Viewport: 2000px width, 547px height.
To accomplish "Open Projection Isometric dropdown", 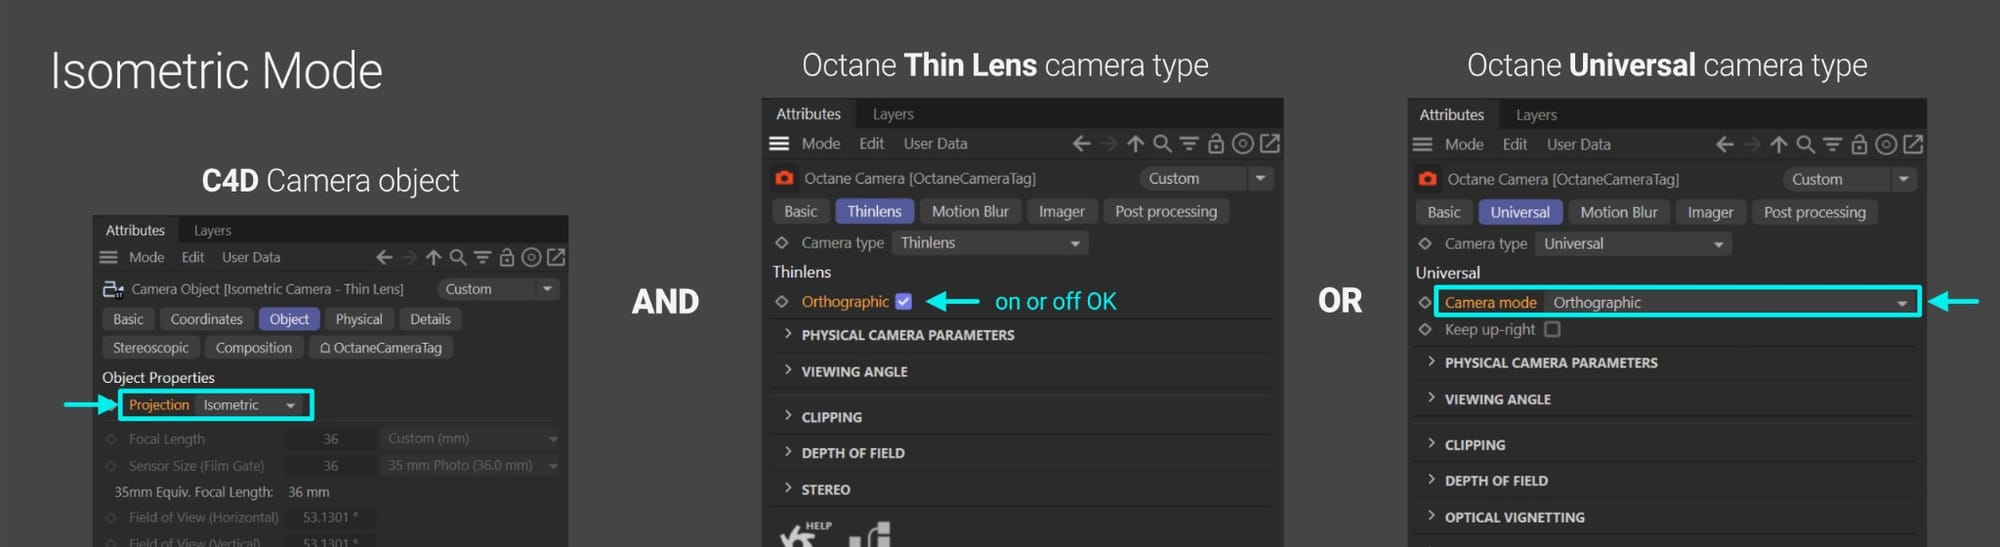I will point(251,405).
